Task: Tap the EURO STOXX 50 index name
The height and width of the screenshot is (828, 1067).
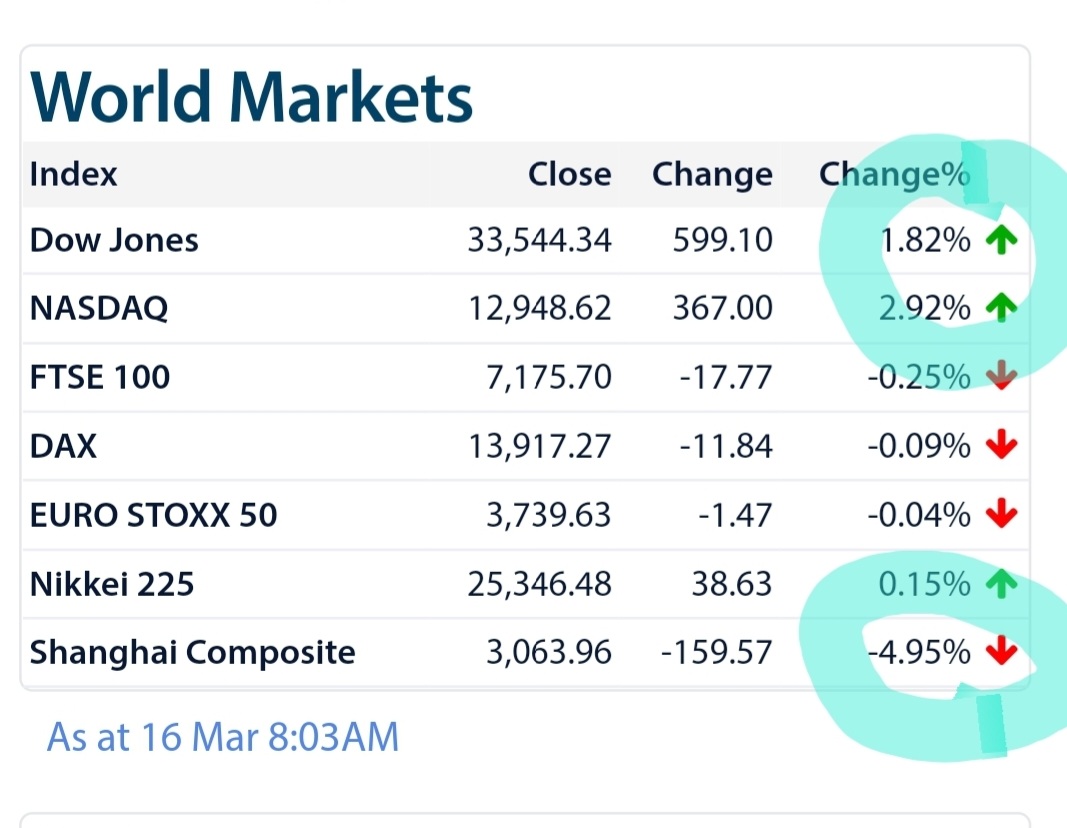Action: (153, 515)
